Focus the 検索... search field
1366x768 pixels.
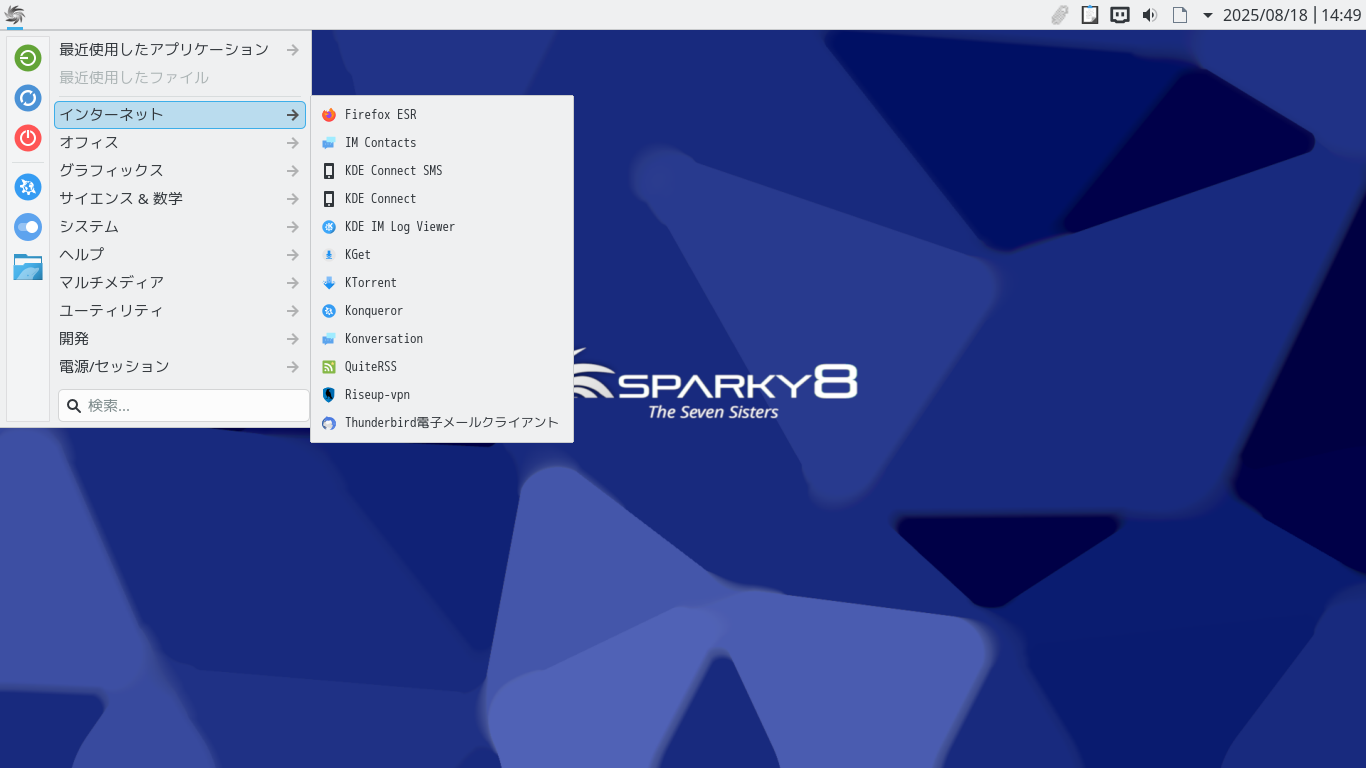[x=184, y=405]
